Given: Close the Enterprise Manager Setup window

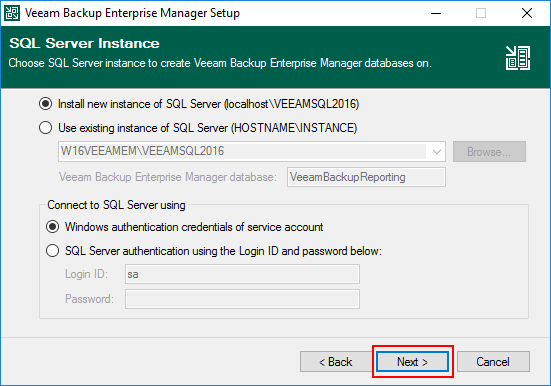Looking at the screenshot, I should (x=526, y=13).
